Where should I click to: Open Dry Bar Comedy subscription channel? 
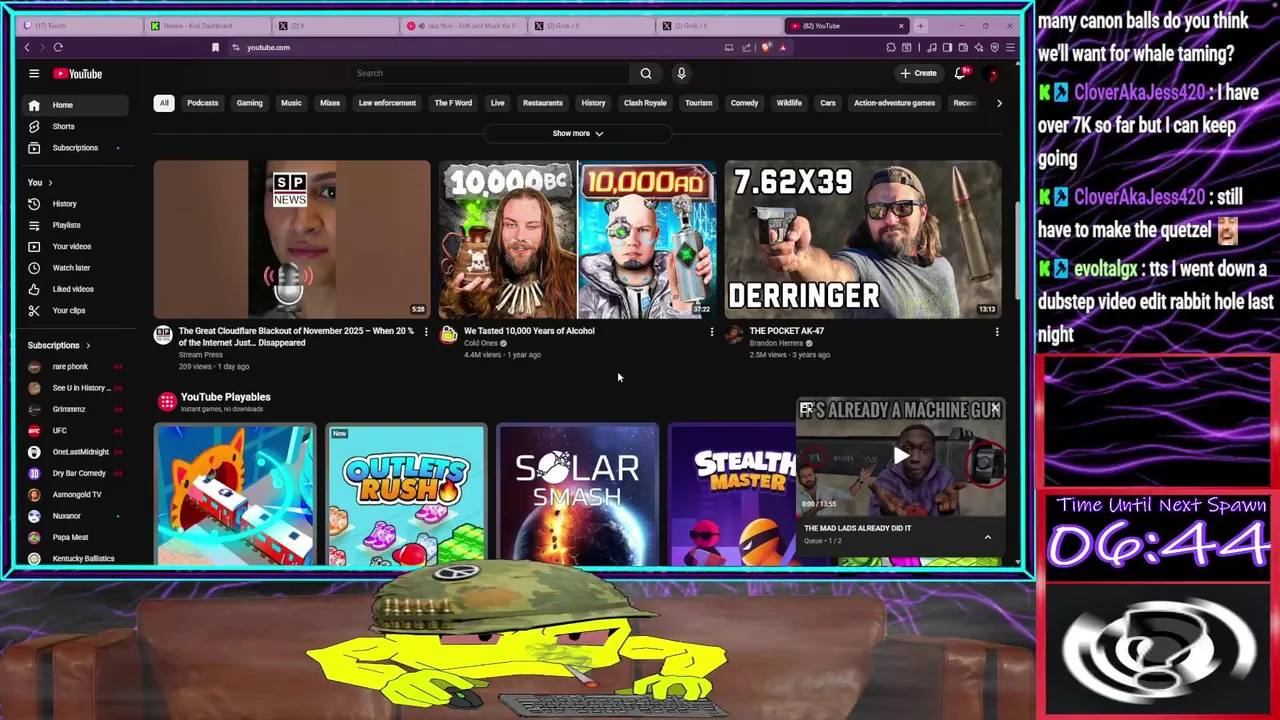click(x=77, y=474)
